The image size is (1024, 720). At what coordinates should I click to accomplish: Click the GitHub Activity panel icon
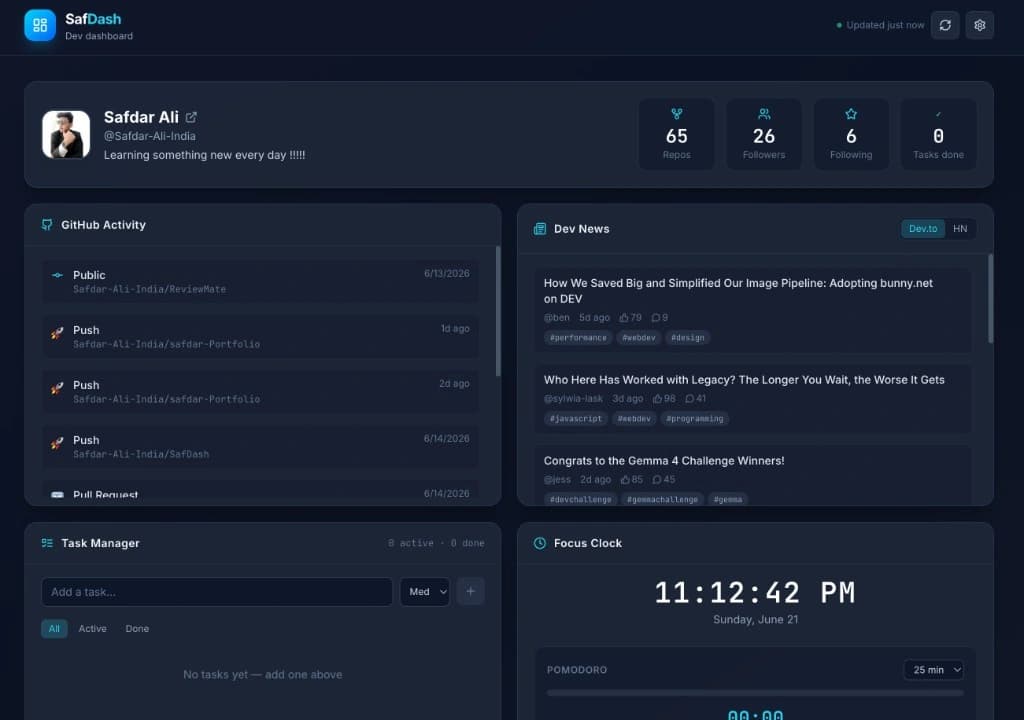click(47, 225)
